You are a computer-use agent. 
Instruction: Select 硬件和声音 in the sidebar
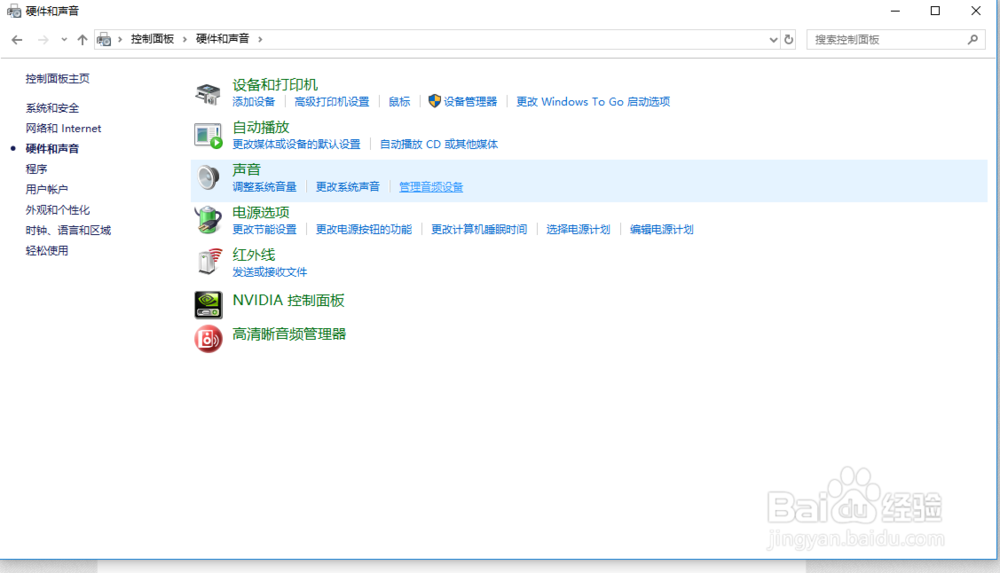pos(52,149)
